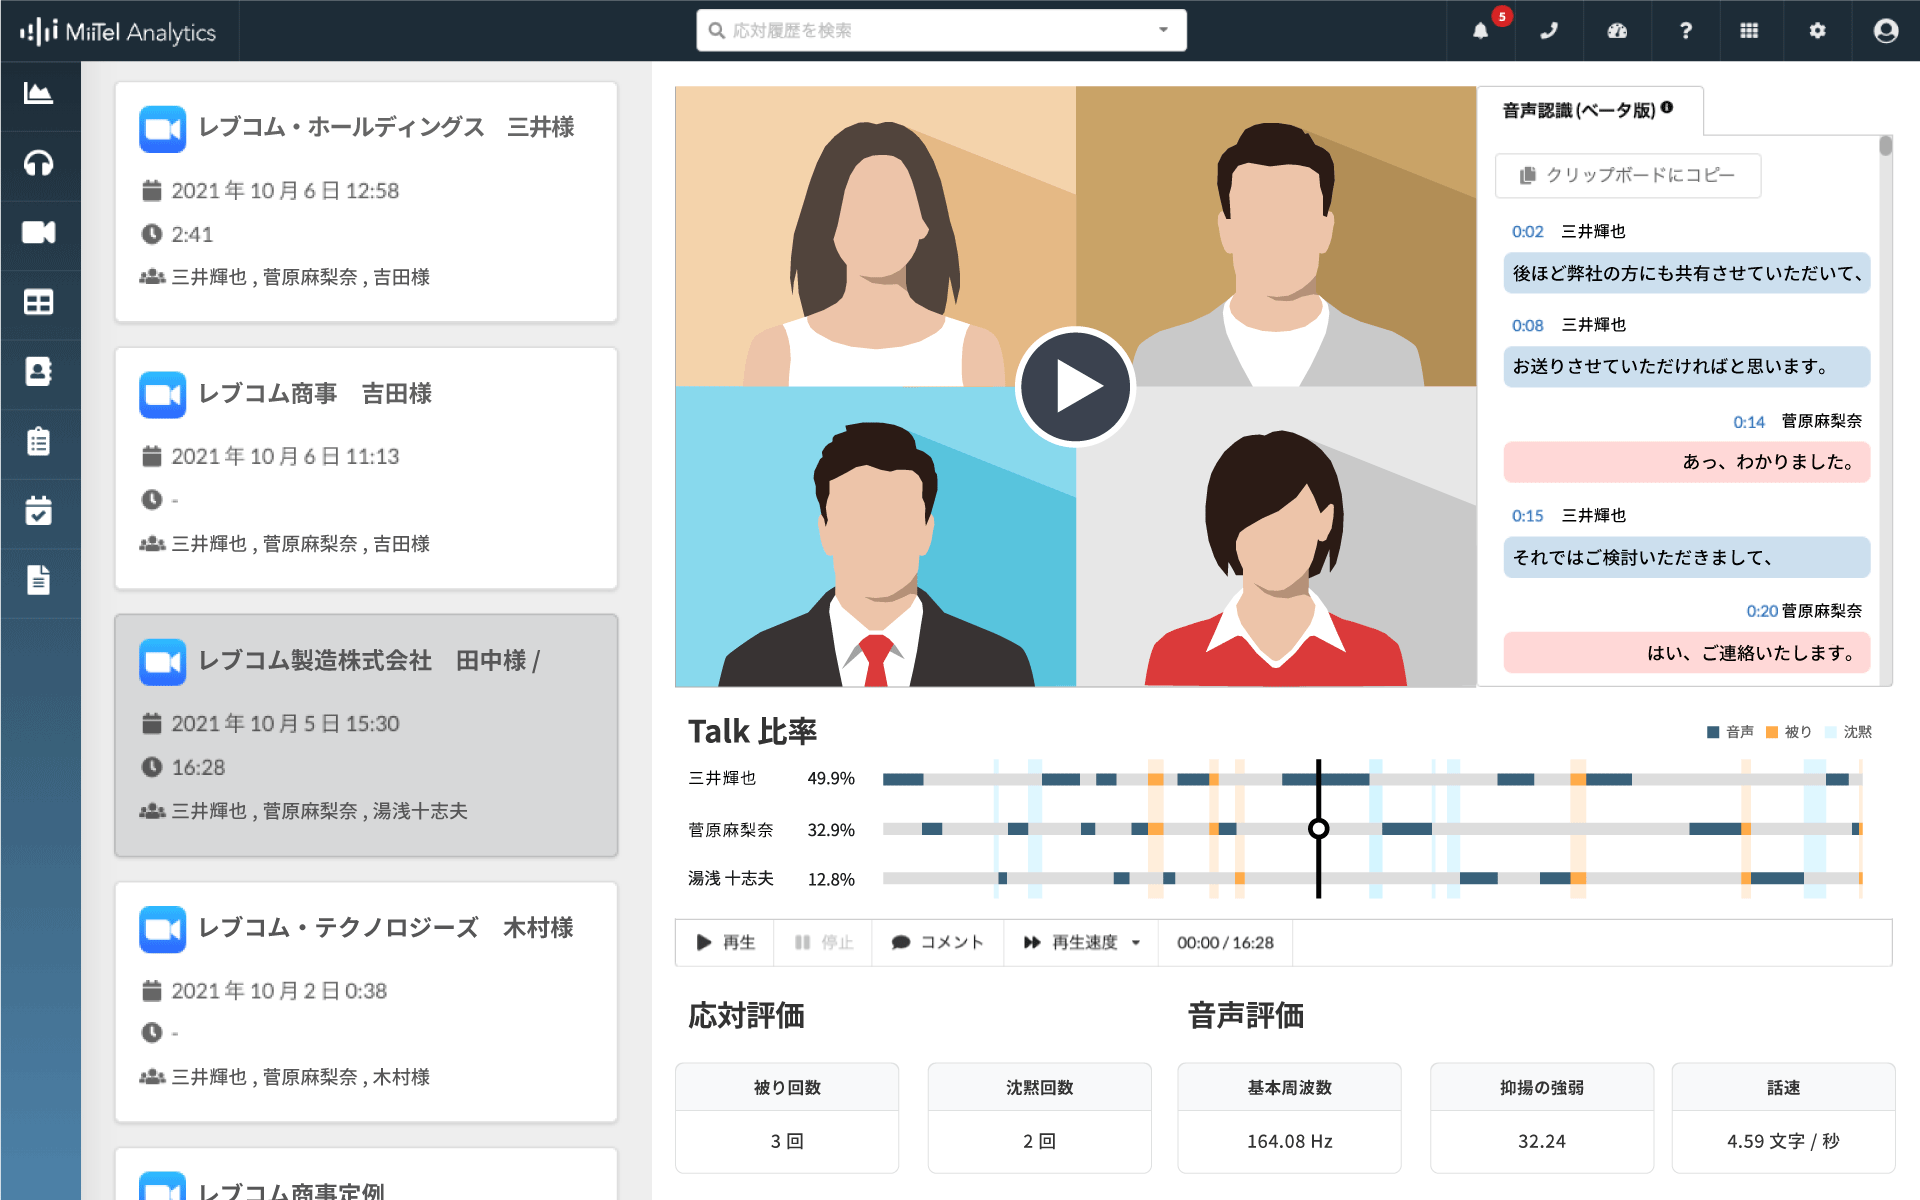1920x1200 pixels.
Task: Open the analytics chart sidebar icon
Action: tap(38, 94)
